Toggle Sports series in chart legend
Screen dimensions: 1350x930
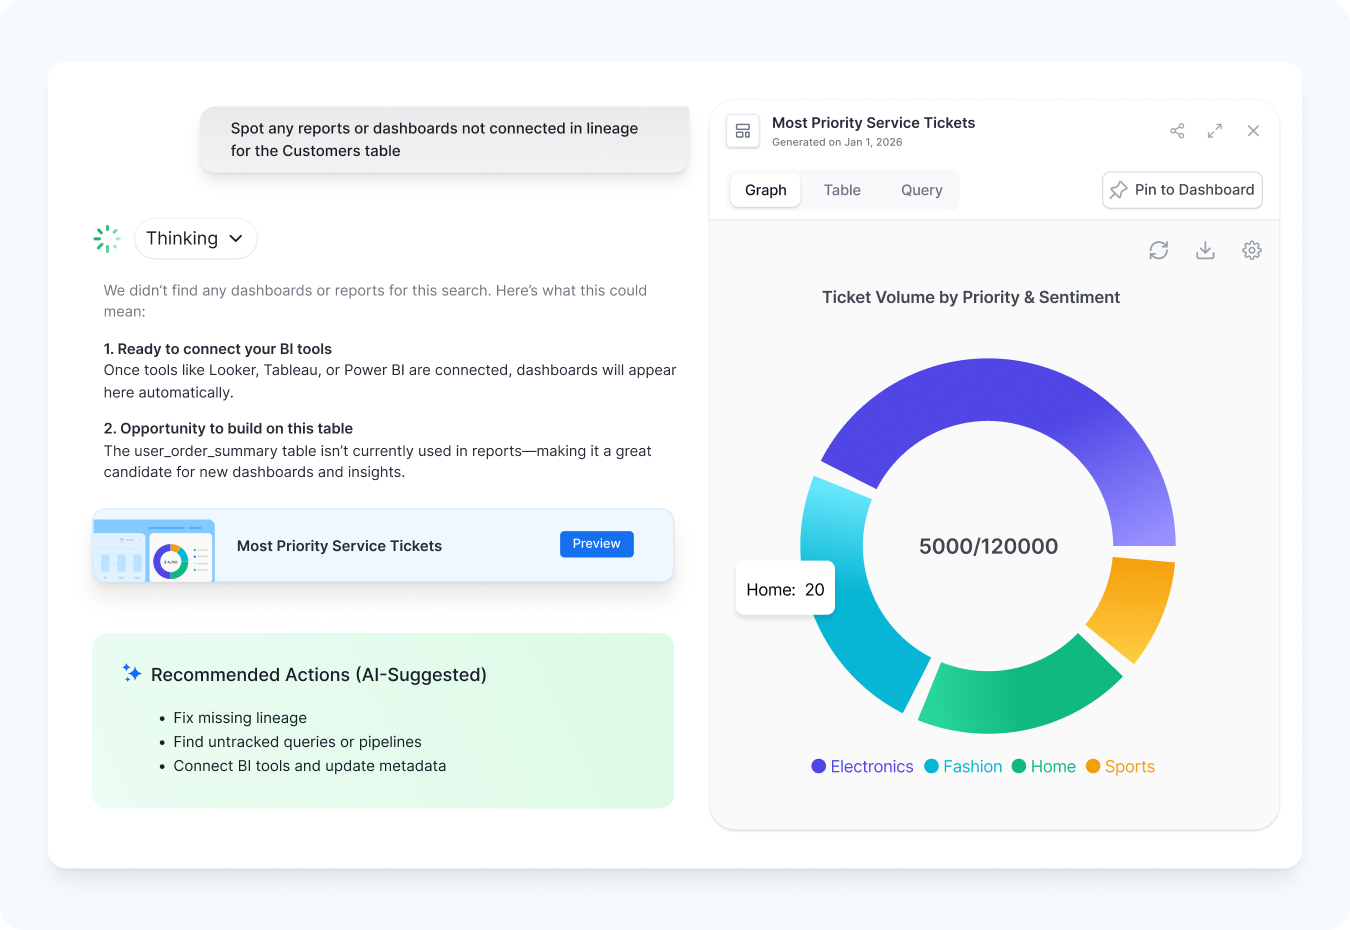click(1120, 766)
